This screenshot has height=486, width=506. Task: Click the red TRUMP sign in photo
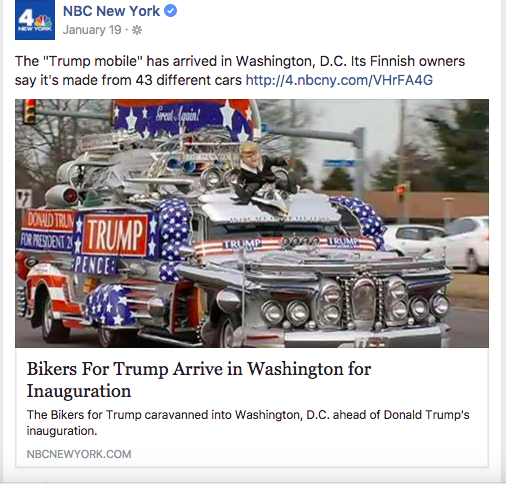[115, 236]
